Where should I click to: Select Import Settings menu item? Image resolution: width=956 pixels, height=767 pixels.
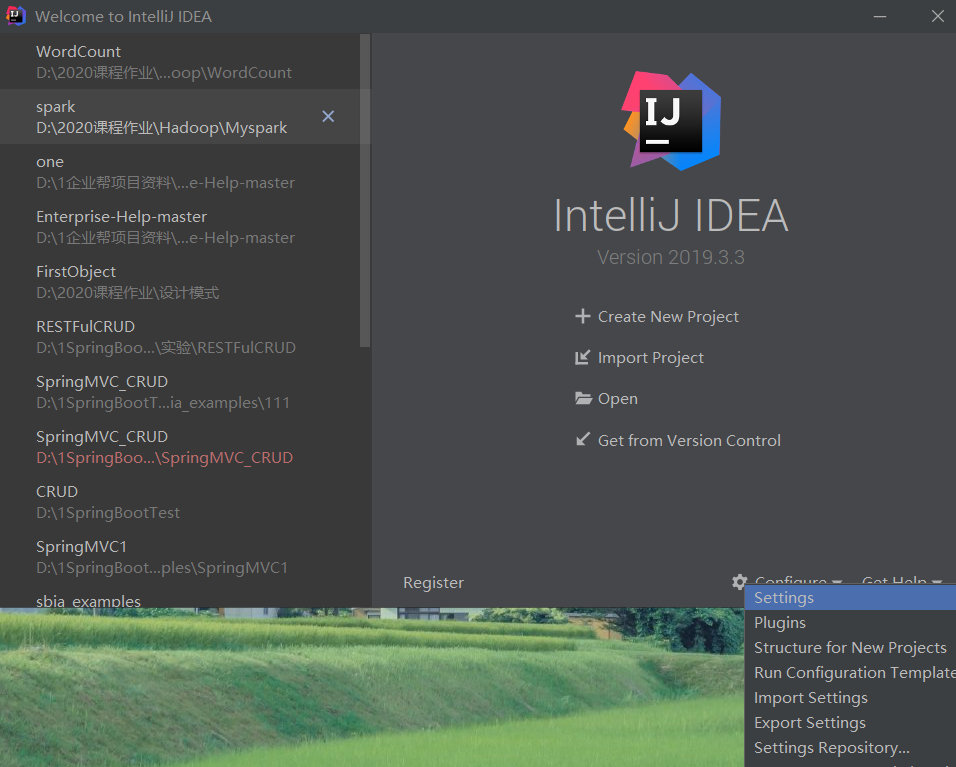click(x=810, y=697)
